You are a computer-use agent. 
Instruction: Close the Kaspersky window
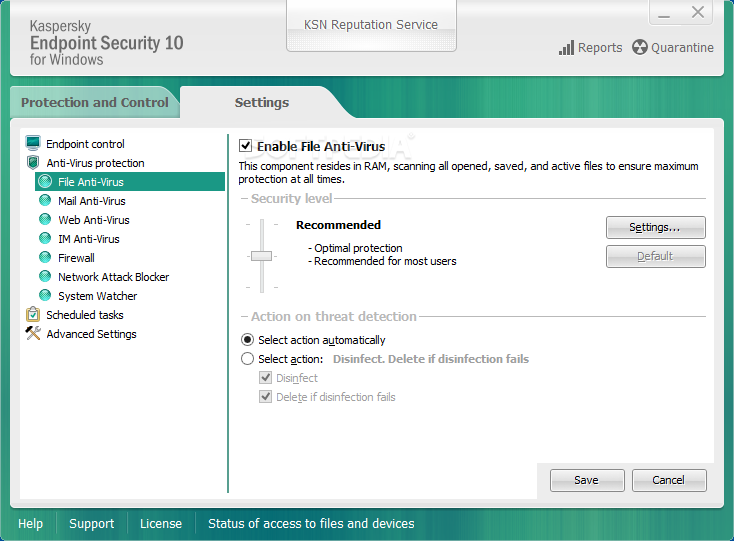tap(697, 13)
